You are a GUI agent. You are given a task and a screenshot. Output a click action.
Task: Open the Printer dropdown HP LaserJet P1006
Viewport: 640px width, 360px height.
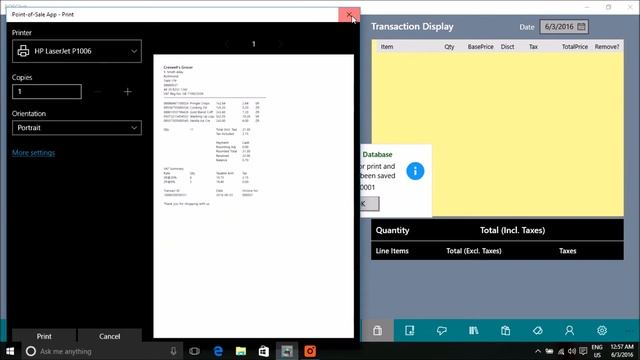pyautogui.click(x=77, y=51)
